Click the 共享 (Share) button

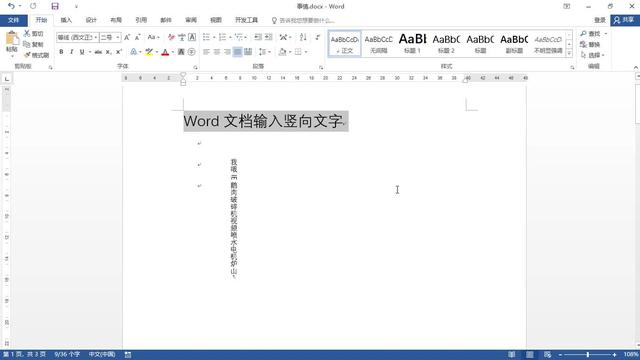[x=625, y=20]
